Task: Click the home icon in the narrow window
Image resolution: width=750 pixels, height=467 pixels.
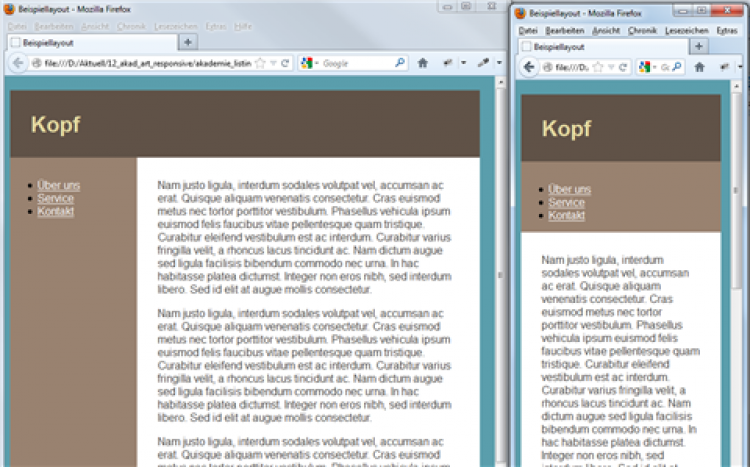Action: pyautogui.click(x=701, y=67)
